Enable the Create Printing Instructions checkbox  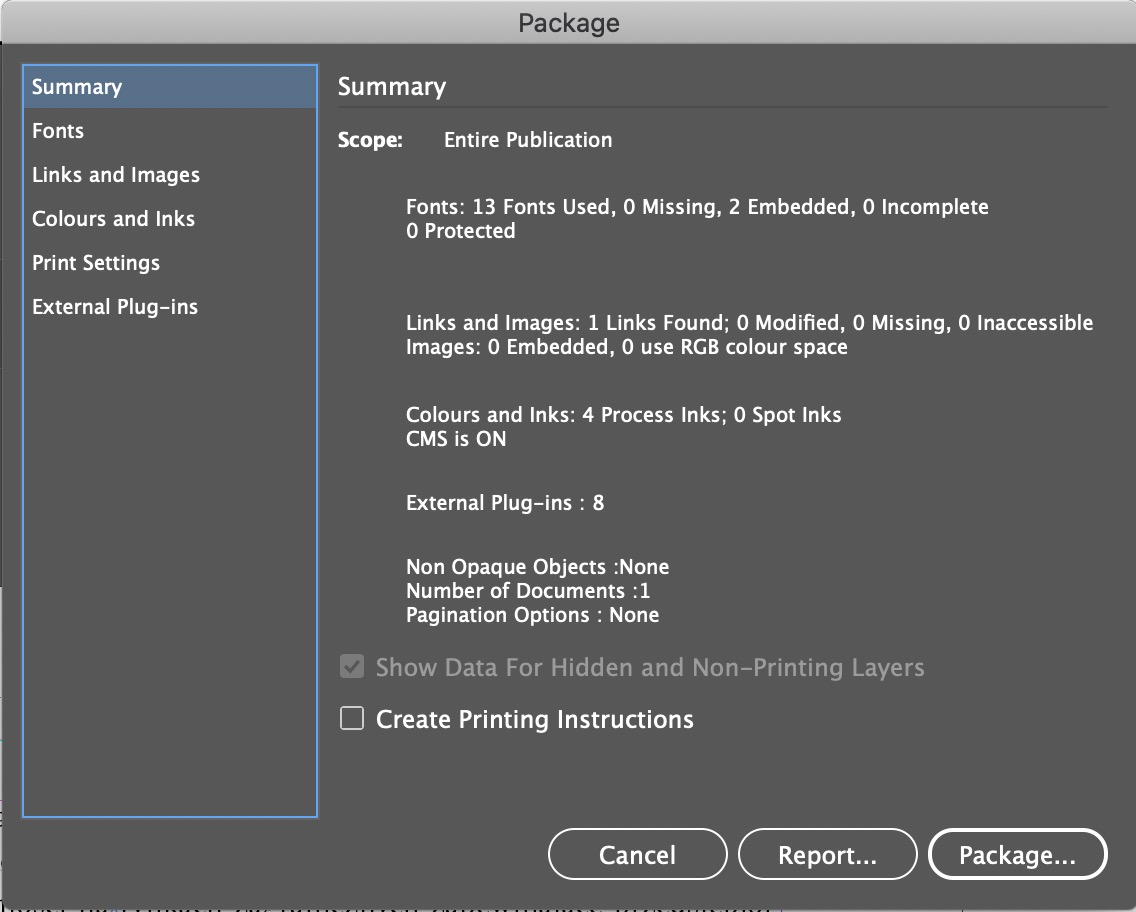coord(352,719)
